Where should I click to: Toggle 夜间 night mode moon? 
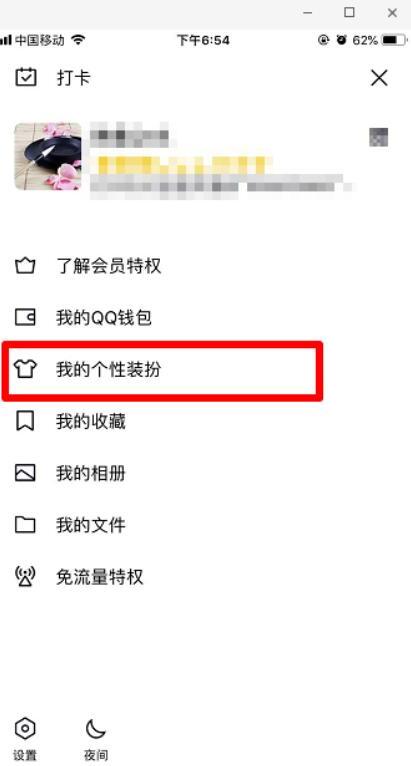(96, 729)
